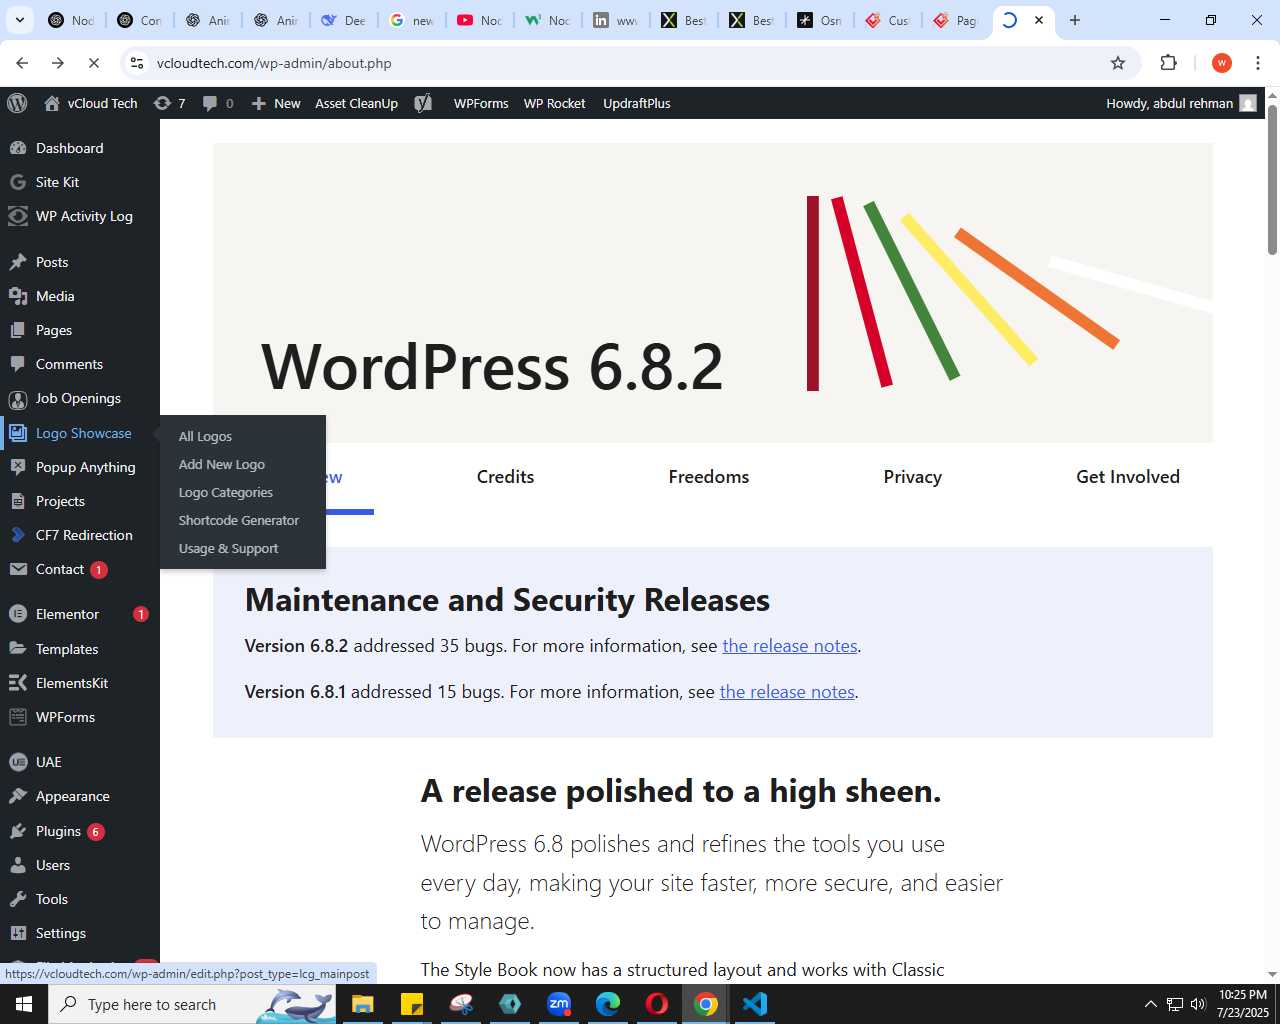The width and height of the screenshot is (1280, 1024).
Task: Open Job Openings in the sidebar
Action: coord(80,398)
